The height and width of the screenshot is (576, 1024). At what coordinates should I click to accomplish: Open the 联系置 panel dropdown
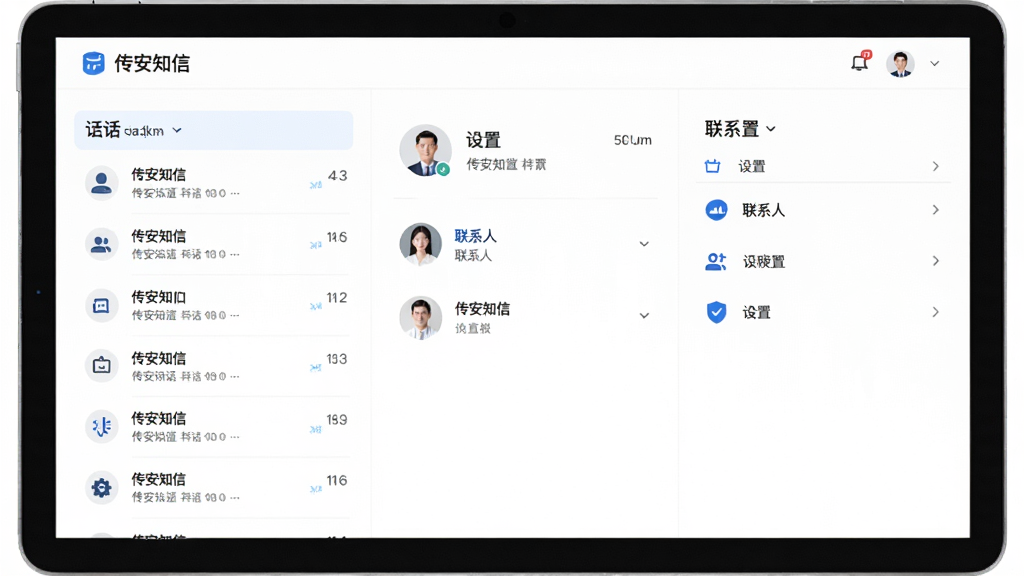[x=740, y=129]
